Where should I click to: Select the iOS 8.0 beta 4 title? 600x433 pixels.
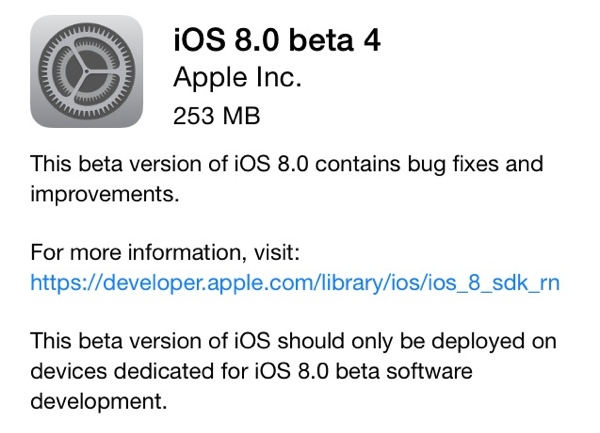coord(277,40)
